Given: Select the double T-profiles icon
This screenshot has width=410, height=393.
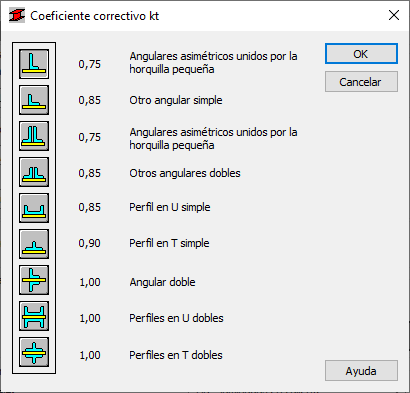Looking at the screenshot, I should click(x=34, y=352).
